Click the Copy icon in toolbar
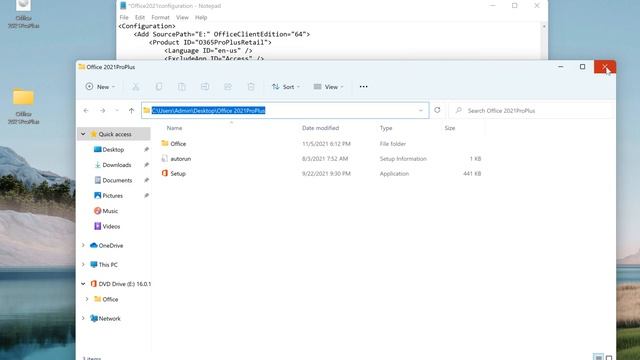The image size is (640, 360). coord(159,87)
